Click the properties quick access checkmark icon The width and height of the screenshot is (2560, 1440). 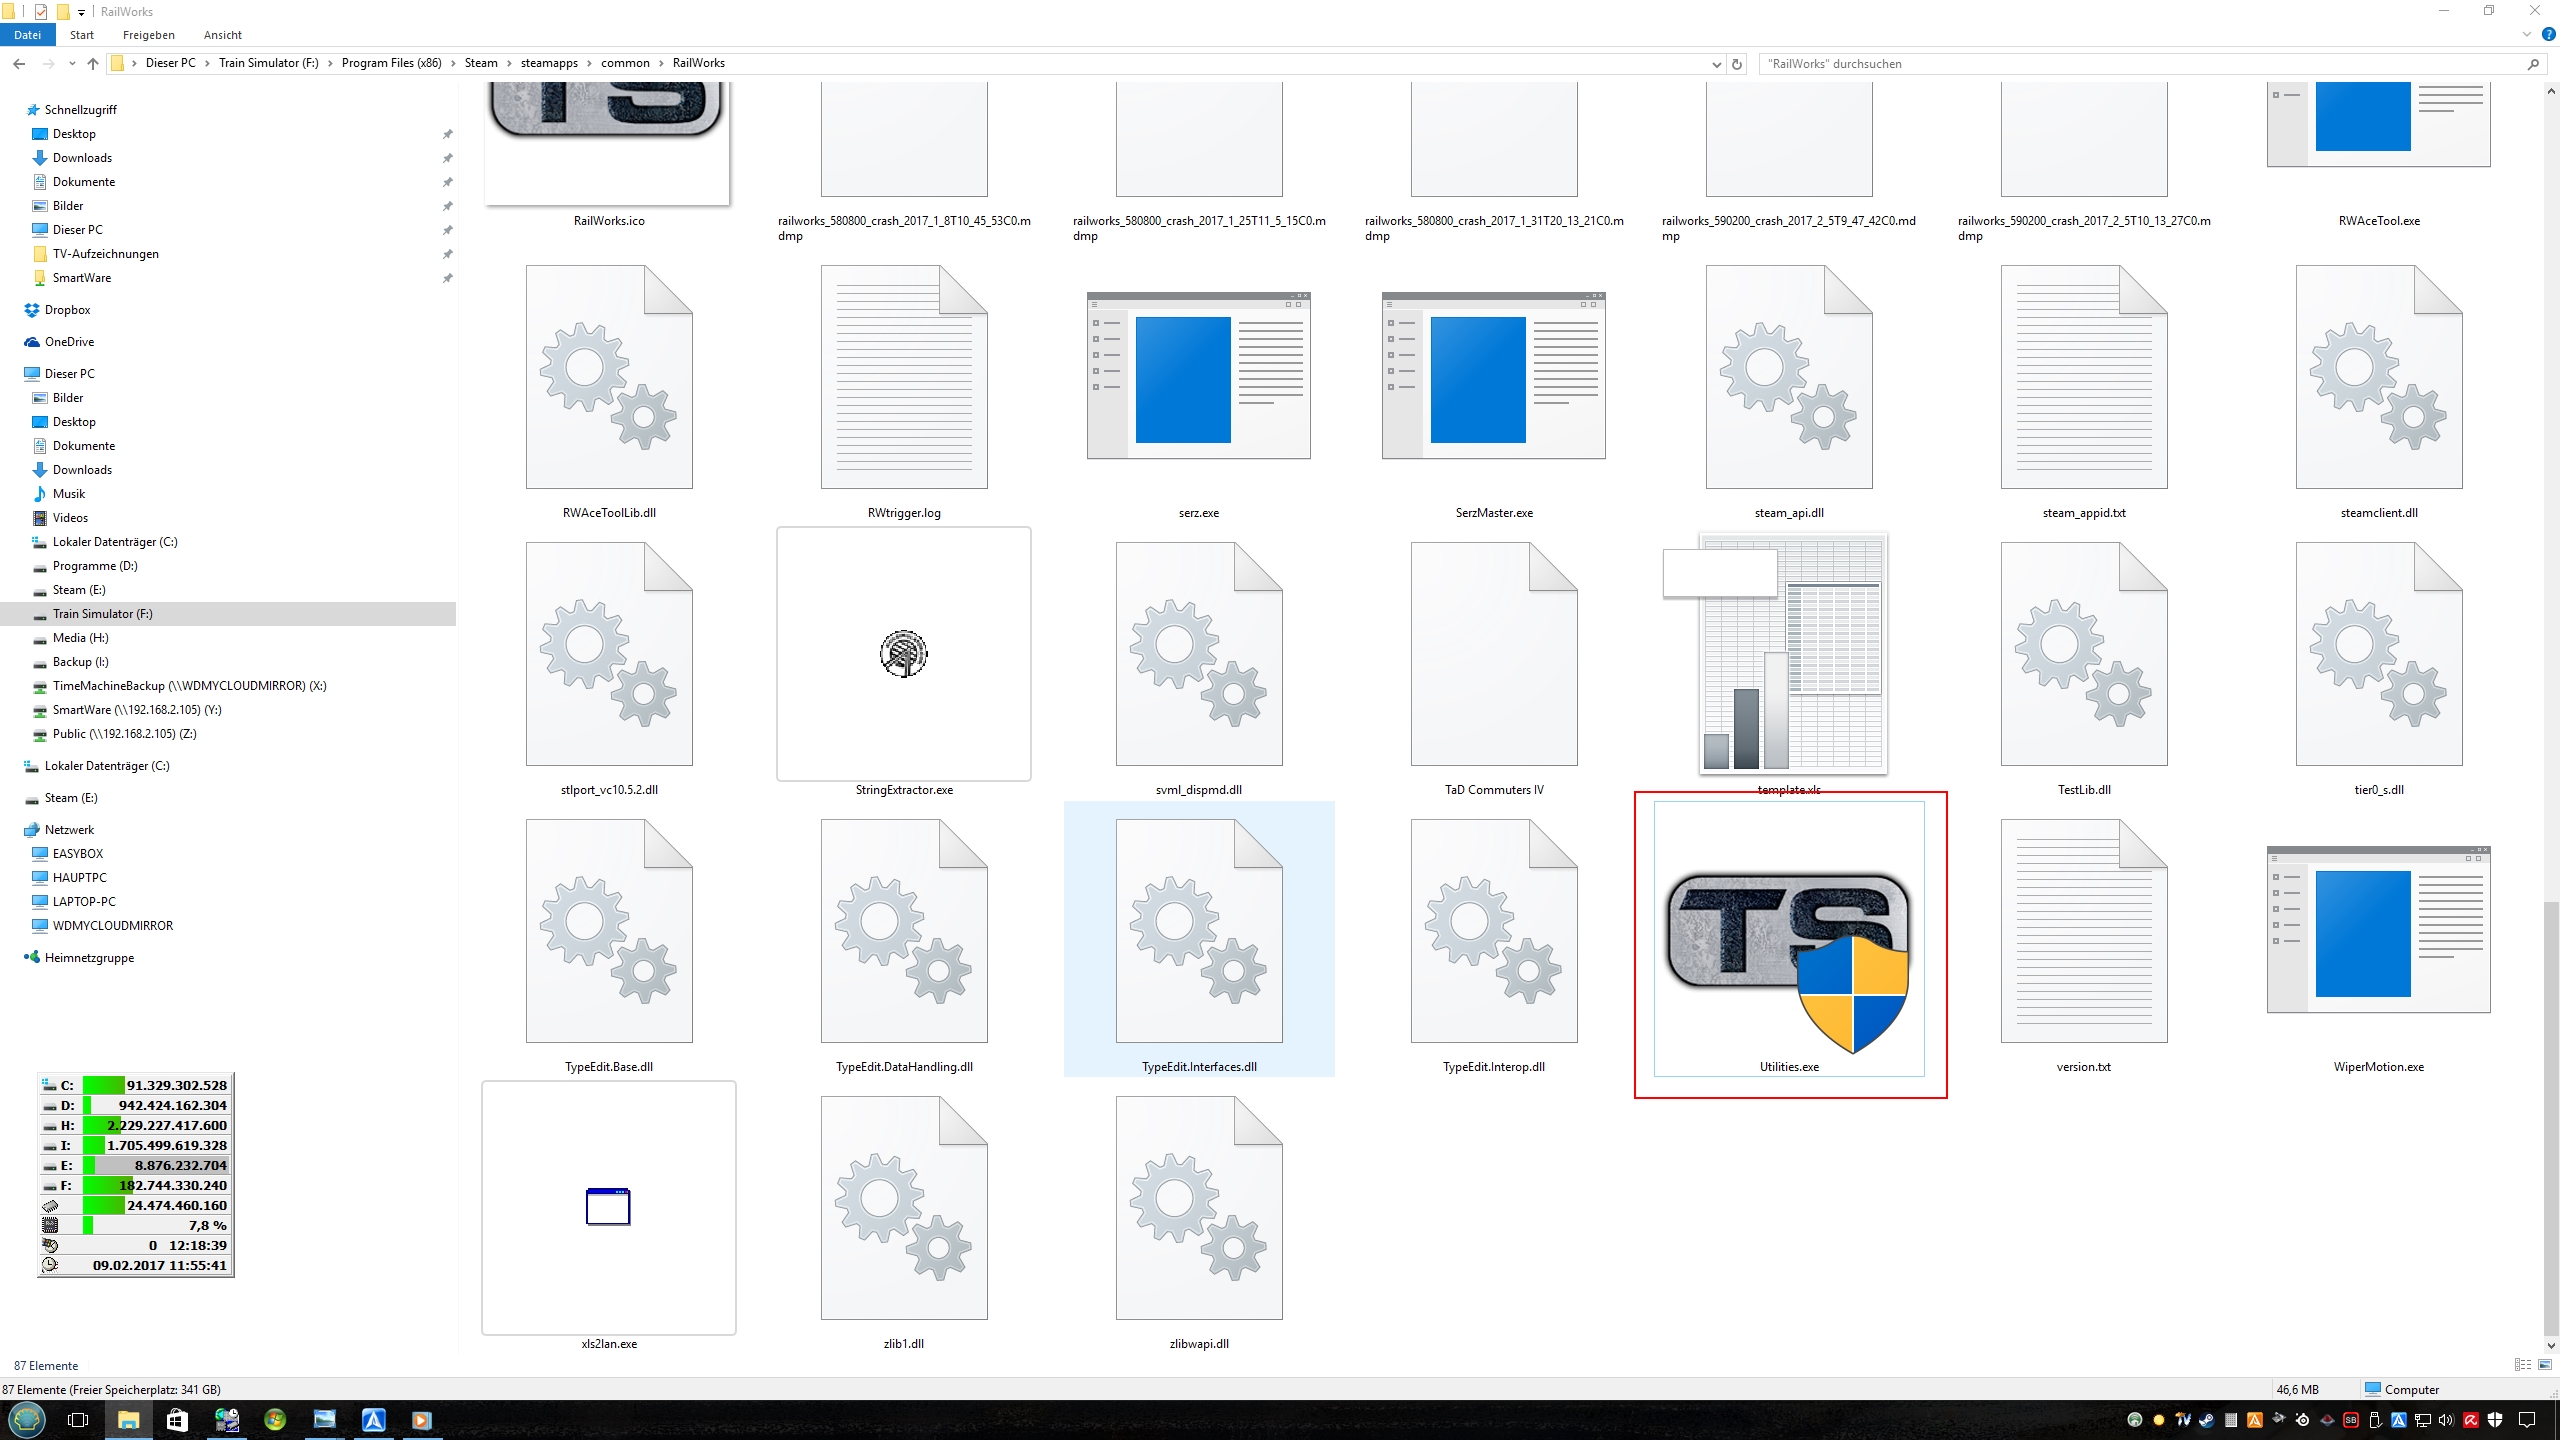click(41, 12)
